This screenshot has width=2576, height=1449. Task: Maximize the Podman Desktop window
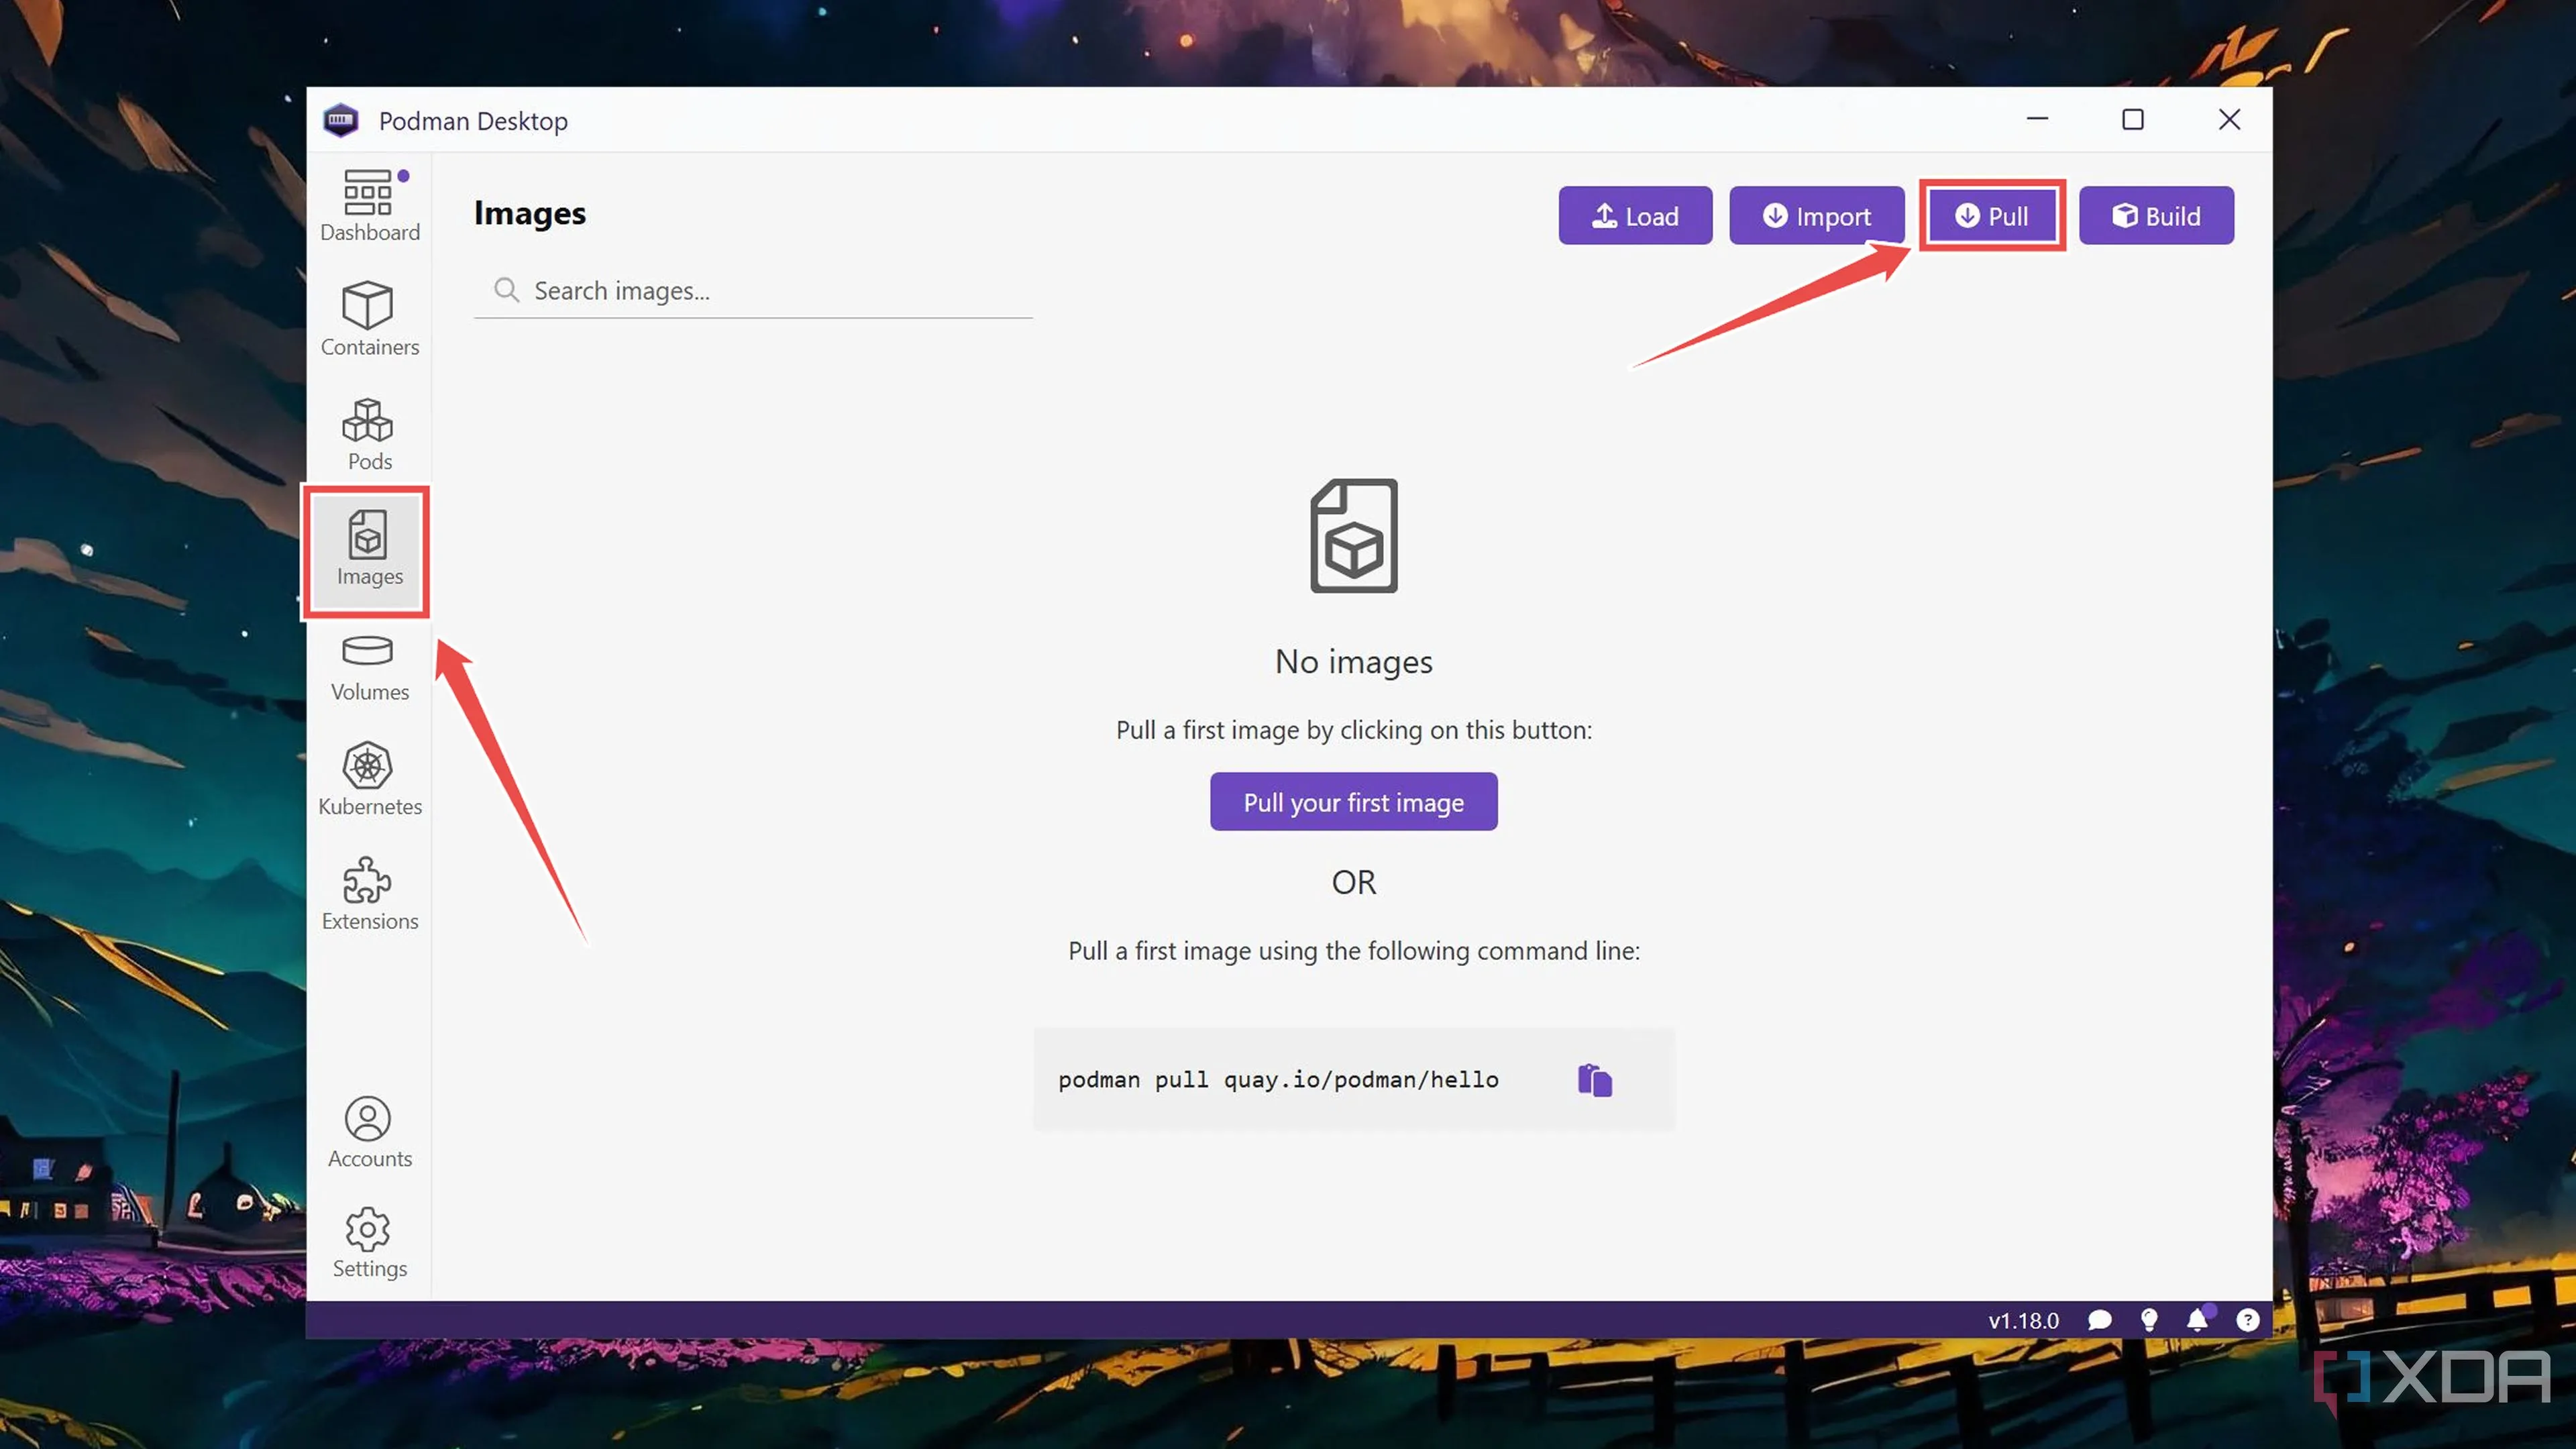[x=2132, y=119]
